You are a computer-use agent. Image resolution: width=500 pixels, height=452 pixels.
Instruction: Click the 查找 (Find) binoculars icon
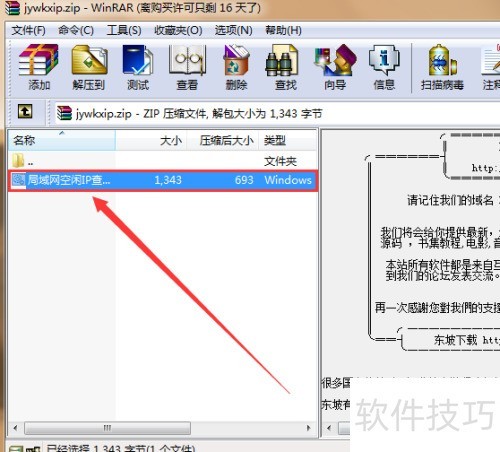pyautogui.click(x=282, y=60)
